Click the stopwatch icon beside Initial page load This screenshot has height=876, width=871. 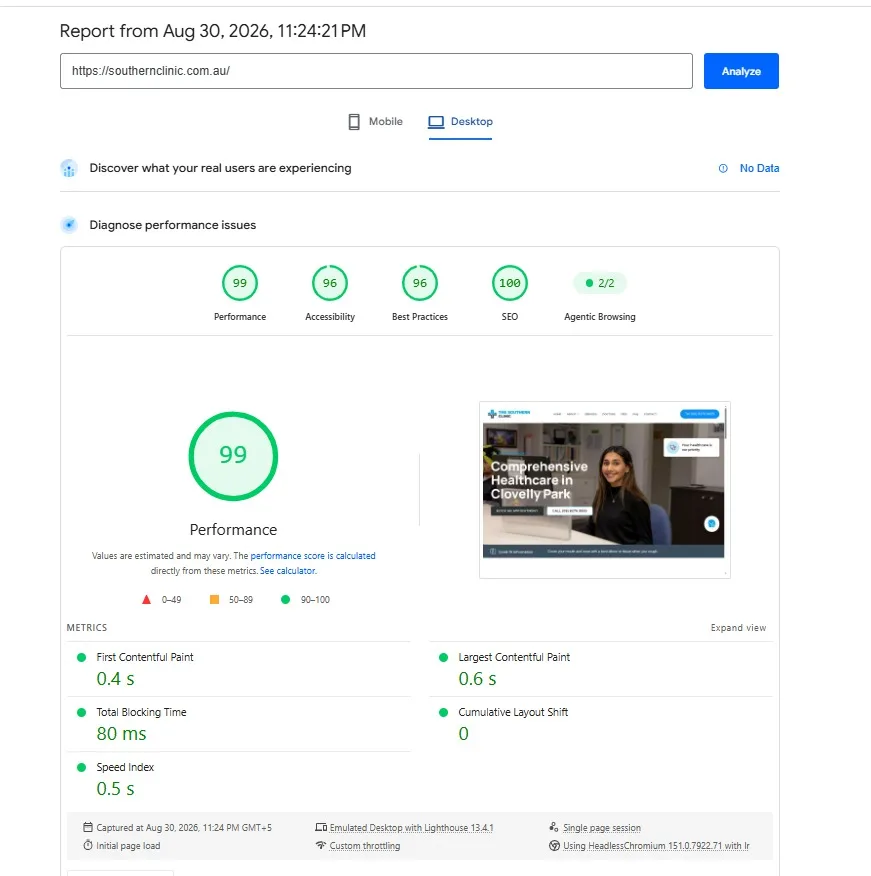(x=88, y=845)
